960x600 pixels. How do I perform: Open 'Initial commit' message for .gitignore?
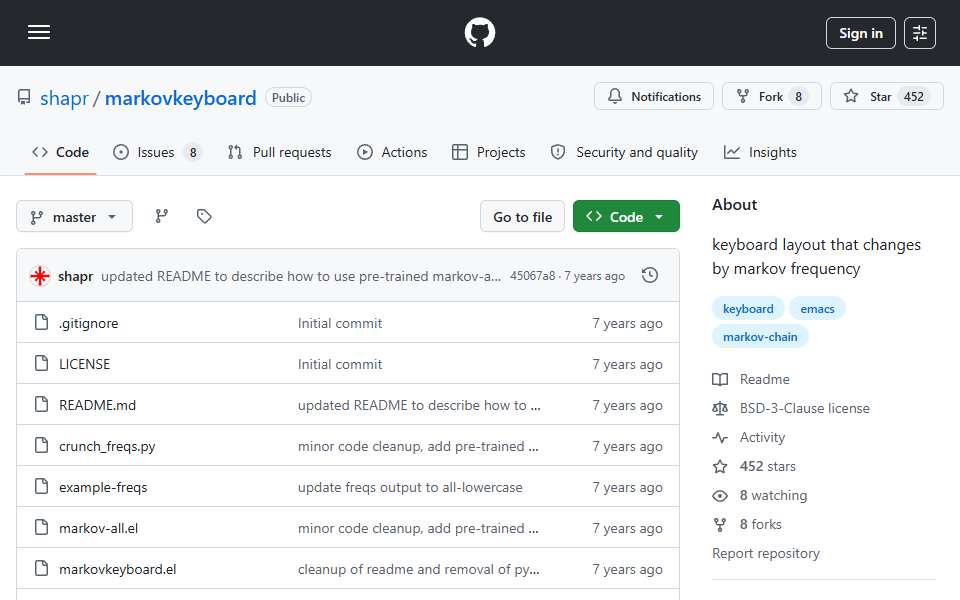(x=340, y=323)
